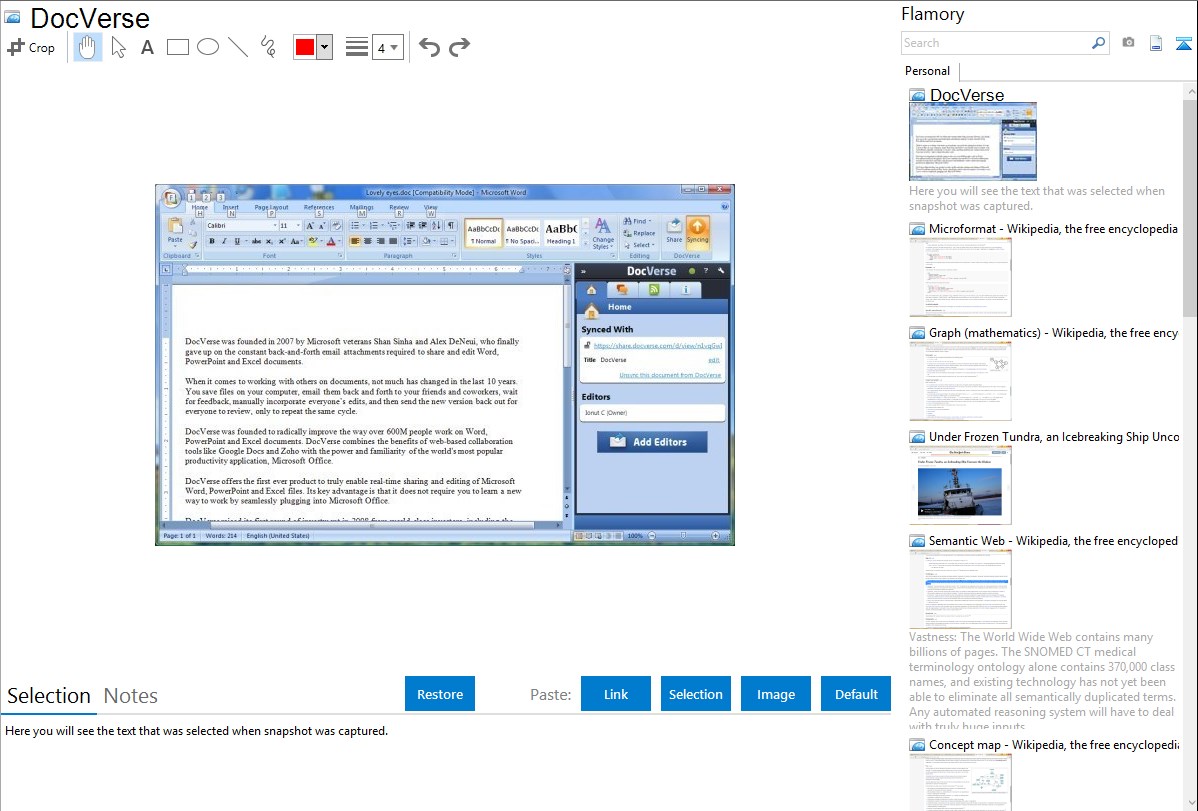Click the DocVerse pane RSS feed icon
The height and width of the screenshot is (811, 1198).
(x=654, y=290)
